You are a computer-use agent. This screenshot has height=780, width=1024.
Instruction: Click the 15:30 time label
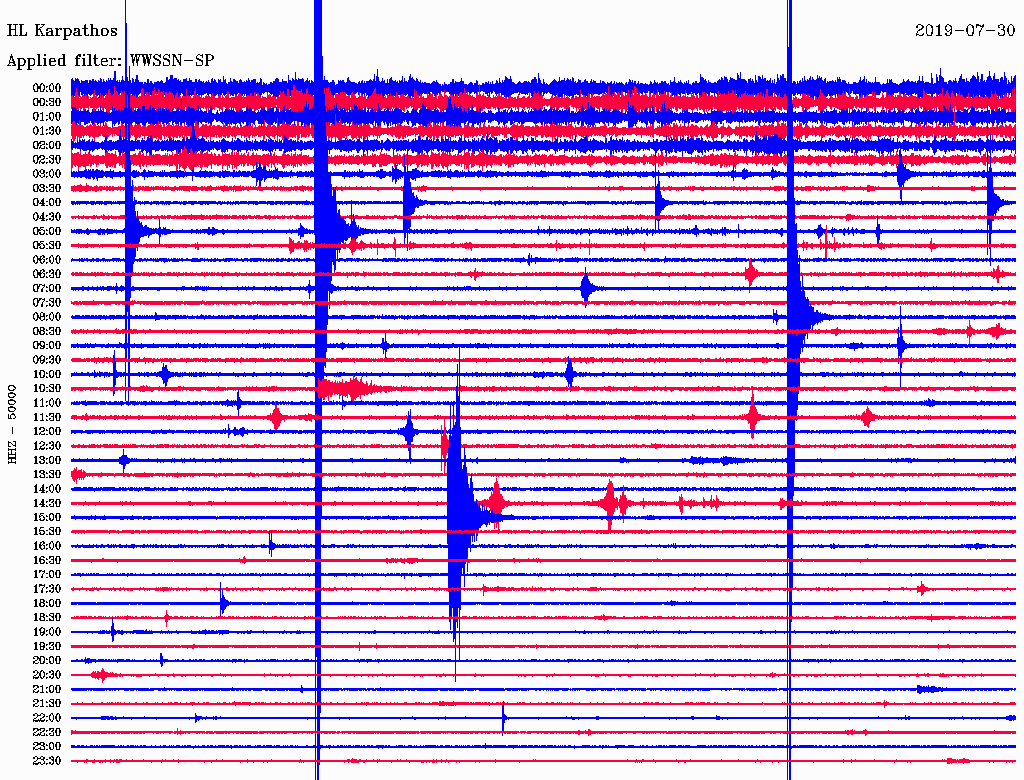click(x=47, y=532)
